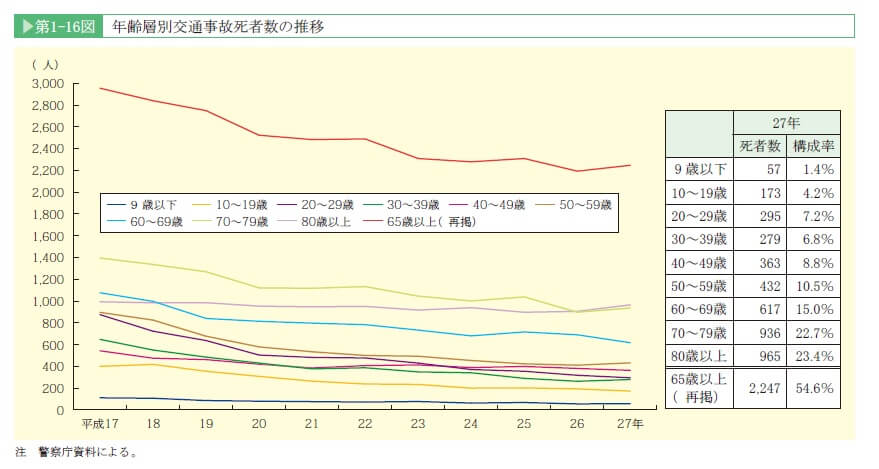Image resolution: width=879 pixels, height=469 pixels.
Task: Select the table cell value 57
Action: point(774,169)
